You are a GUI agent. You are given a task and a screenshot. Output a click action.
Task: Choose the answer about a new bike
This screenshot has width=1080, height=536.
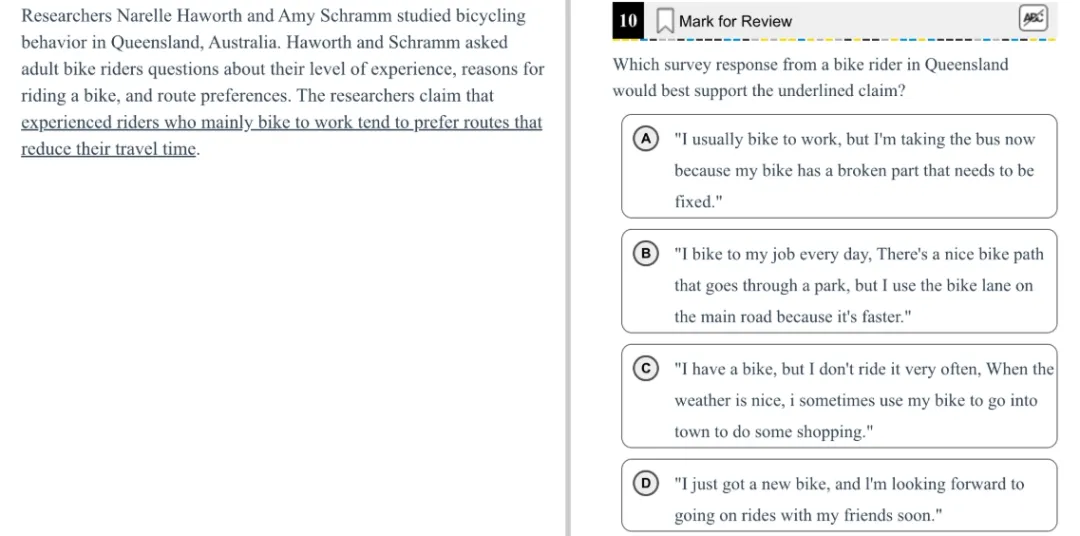coord(849,499)
